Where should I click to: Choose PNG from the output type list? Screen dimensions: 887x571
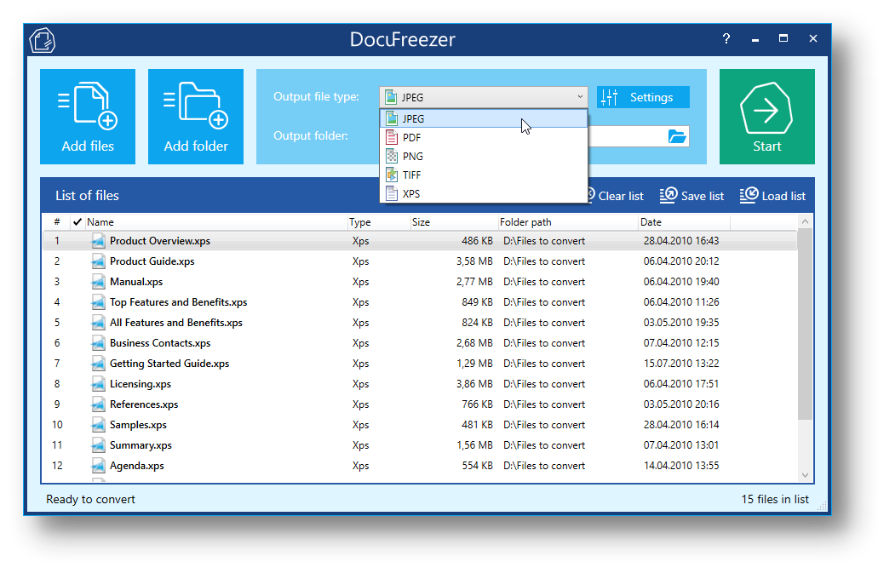[412, 156]
